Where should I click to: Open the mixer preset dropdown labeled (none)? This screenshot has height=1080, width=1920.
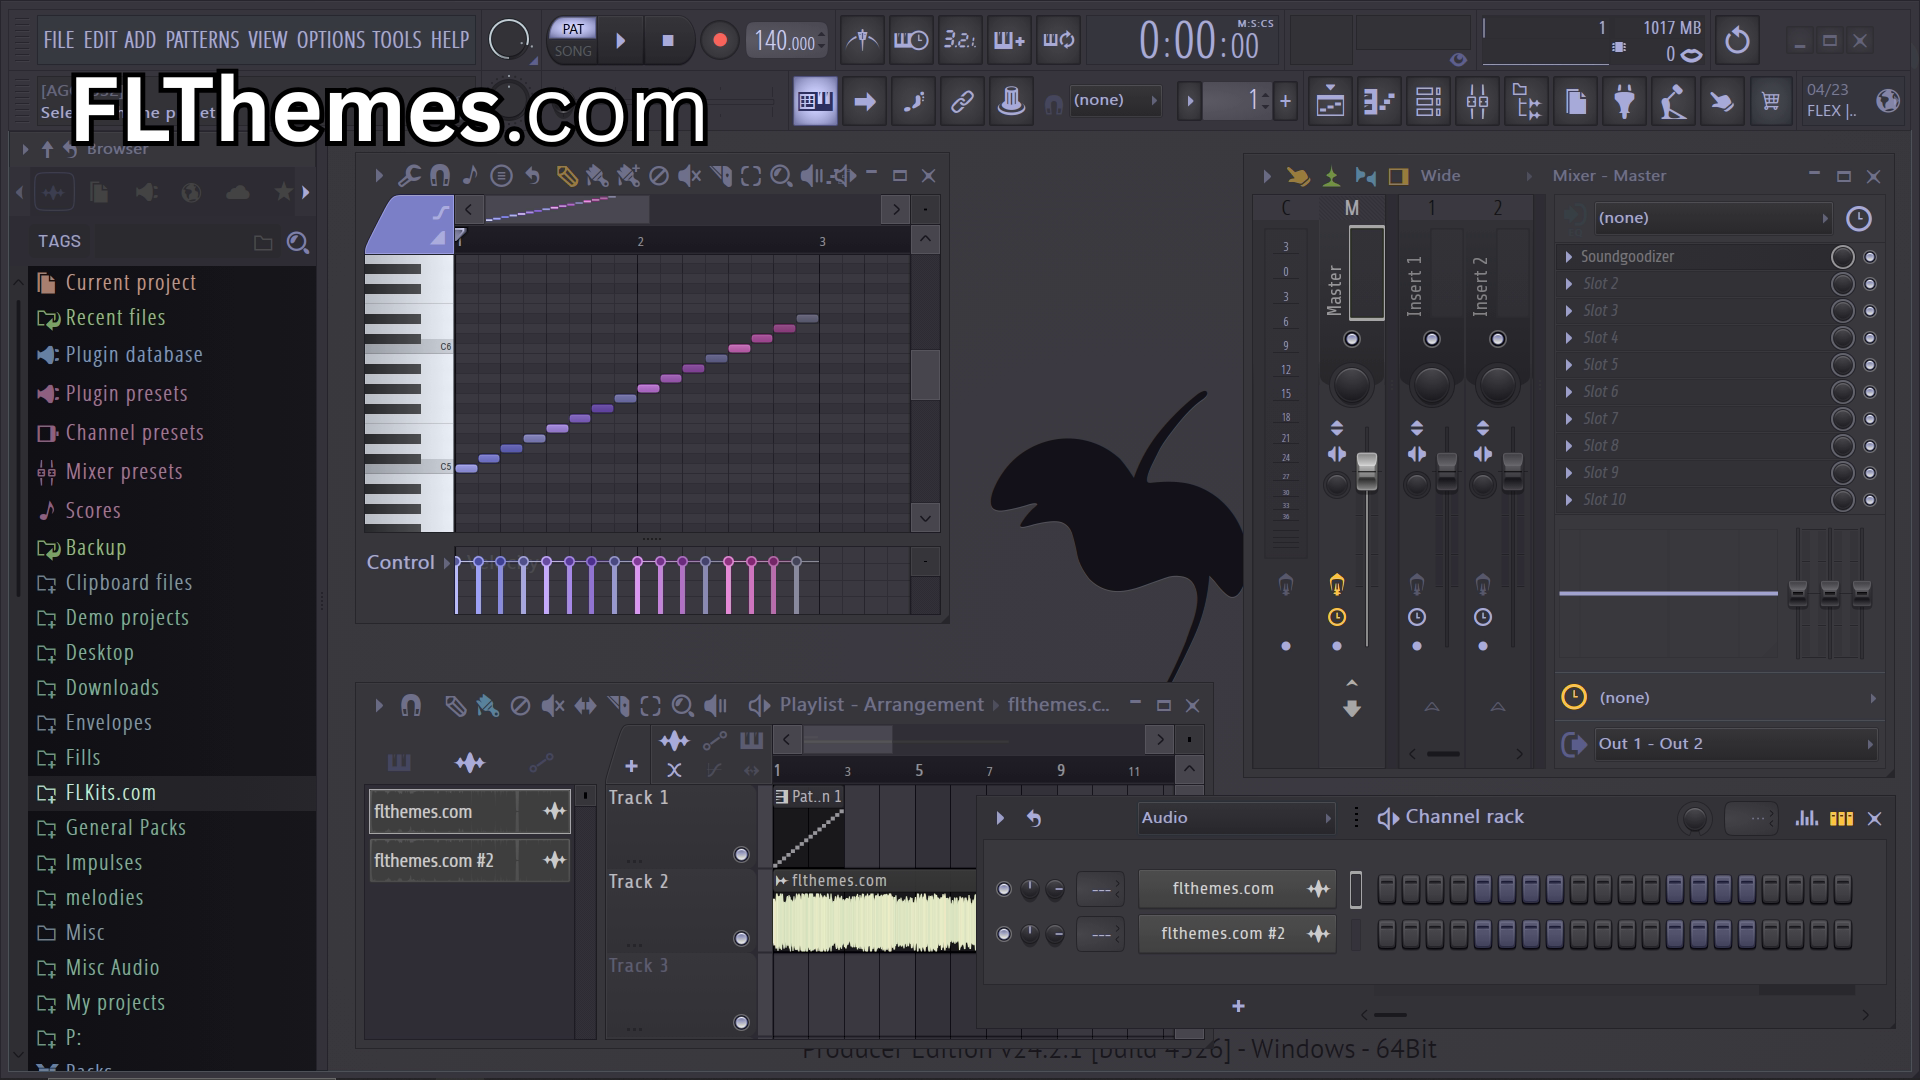tap(1712, 218)
